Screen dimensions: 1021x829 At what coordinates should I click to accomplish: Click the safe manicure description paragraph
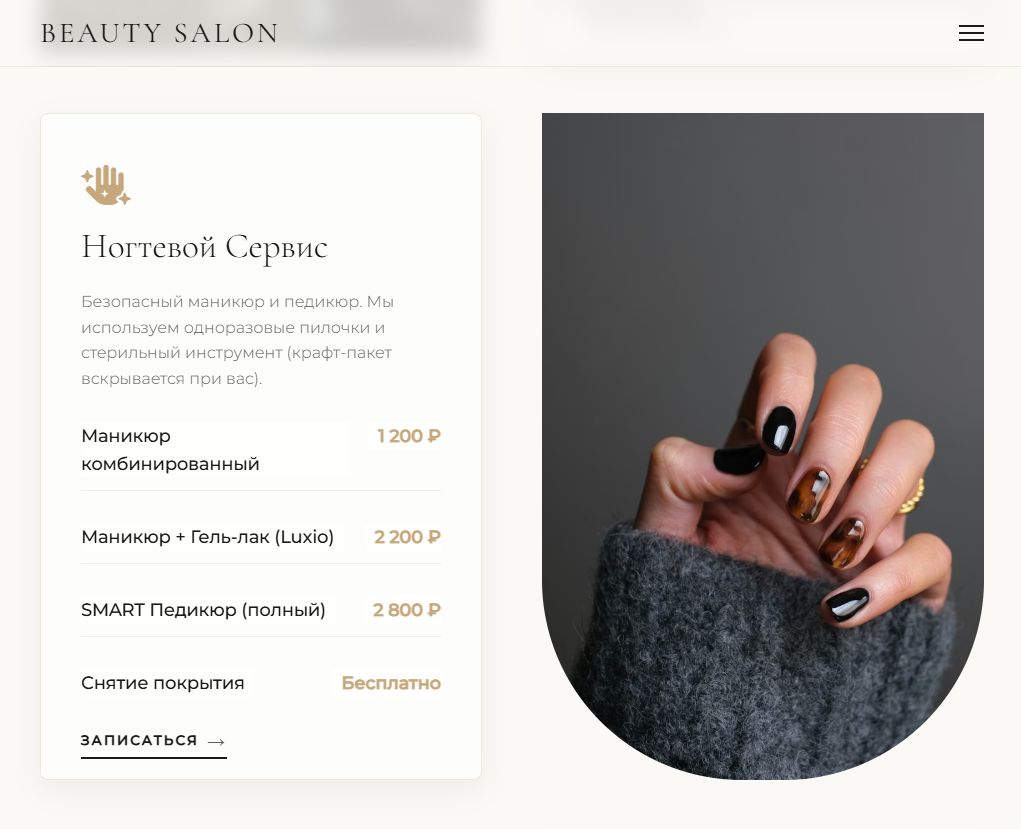[x=238, y=340]
